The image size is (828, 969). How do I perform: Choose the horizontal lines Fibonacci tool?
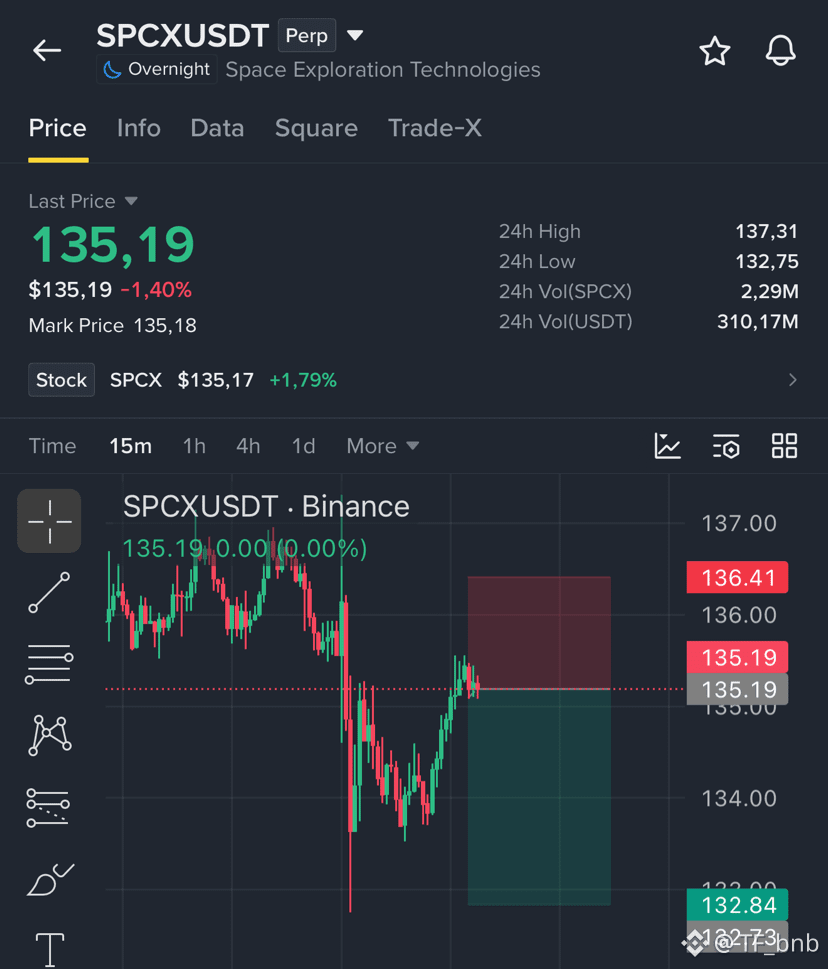pyautogui.click(x=49, y=664)
